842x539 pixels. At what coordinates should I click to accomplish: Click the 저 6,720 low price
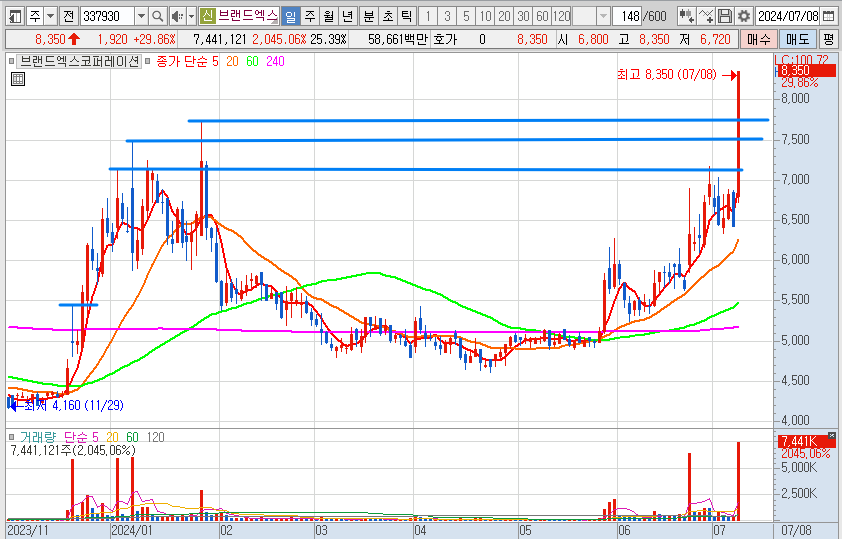click(x=707, y=39)
